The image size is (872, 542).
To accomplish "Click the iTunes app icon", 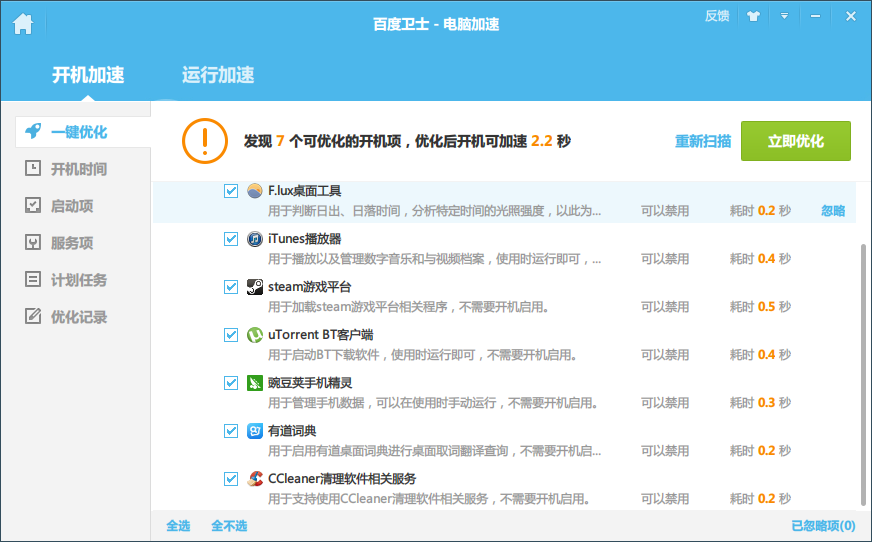I will 255,239.
